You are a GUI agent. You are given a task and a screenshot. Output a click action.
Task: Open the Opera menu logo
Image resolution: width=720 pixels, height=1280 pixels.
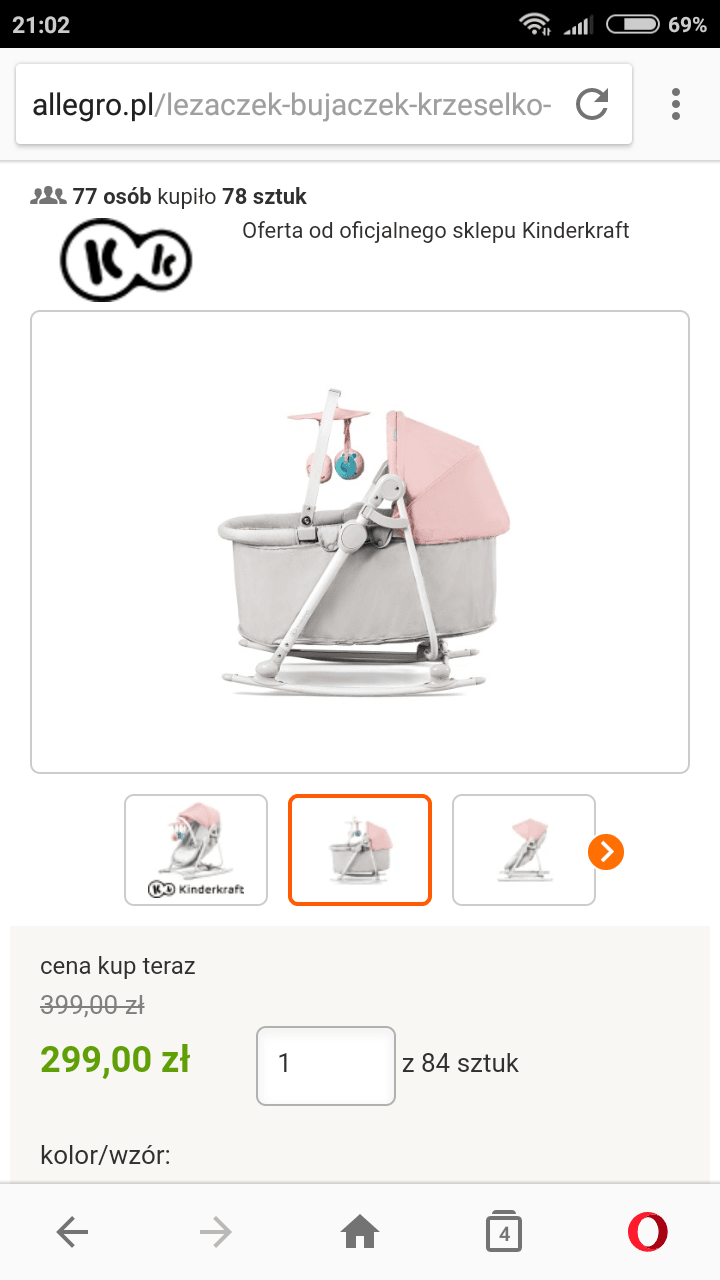(x=648, y=1232)
